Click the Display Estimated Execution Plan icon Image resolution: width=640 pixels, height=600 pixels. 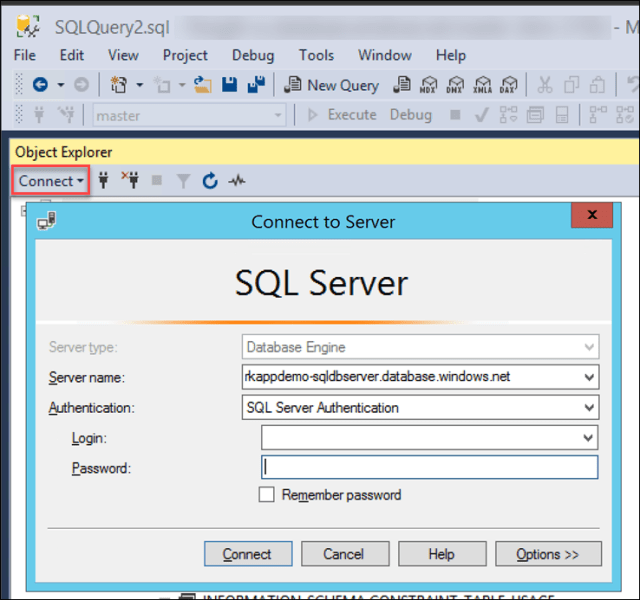coord(509,115)
